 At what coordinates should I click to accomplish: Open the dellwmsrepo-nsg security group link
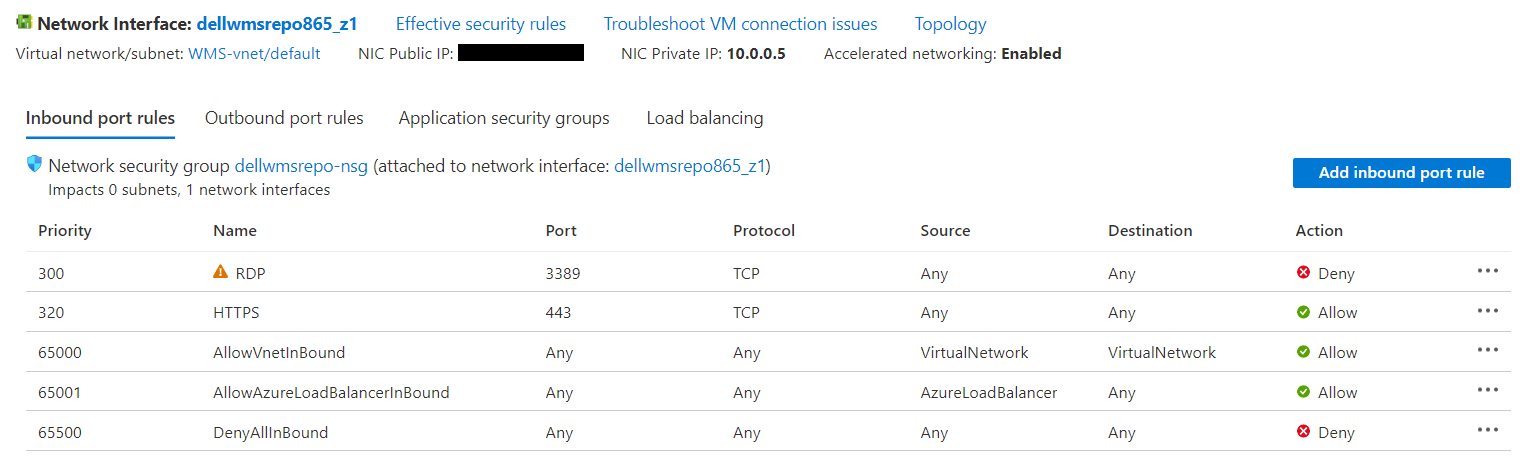[x=301, y=166]
